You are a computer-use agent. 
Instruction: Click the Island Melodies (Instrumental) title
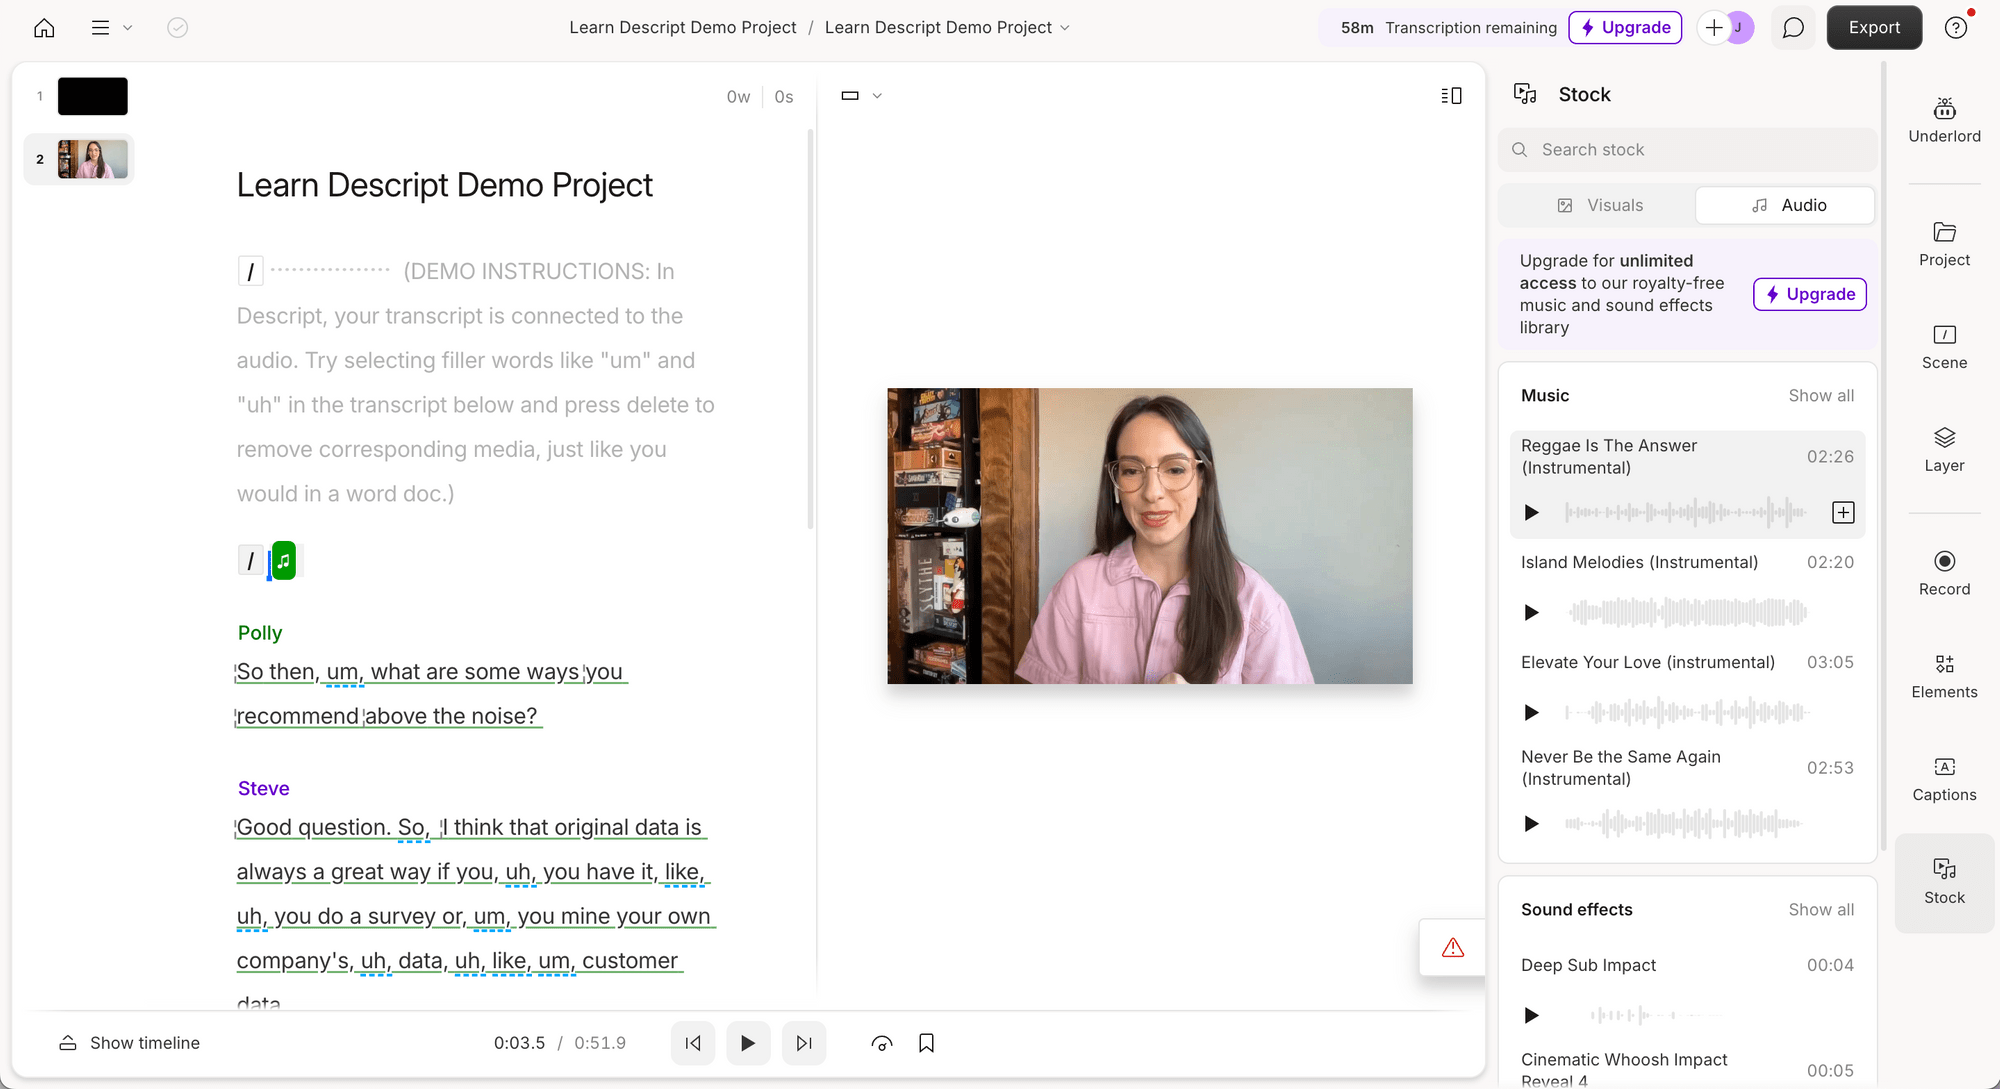pos(1639,563)
